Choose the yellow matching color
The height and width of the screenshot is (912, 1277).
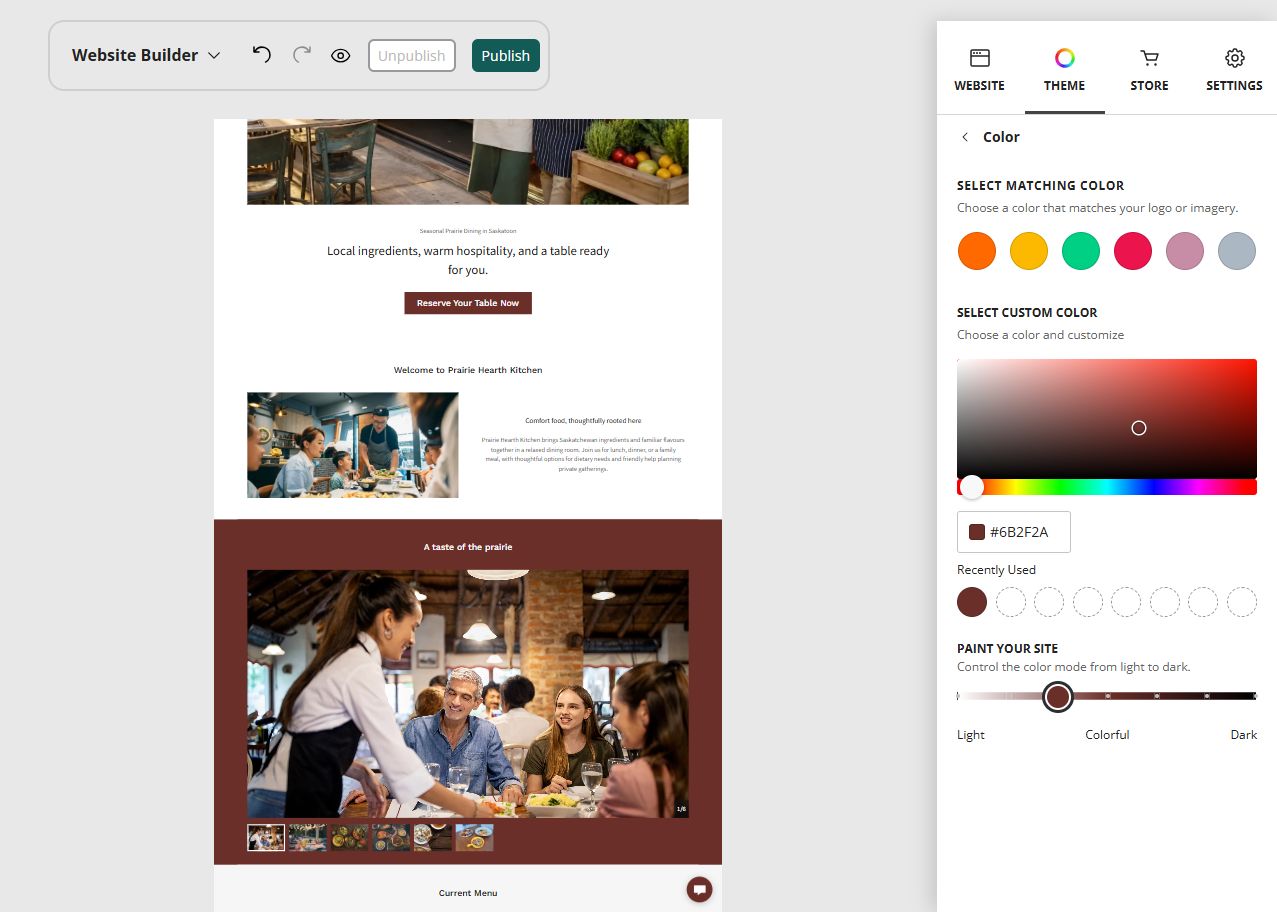pyautogui.click(x=1029, y=251)
